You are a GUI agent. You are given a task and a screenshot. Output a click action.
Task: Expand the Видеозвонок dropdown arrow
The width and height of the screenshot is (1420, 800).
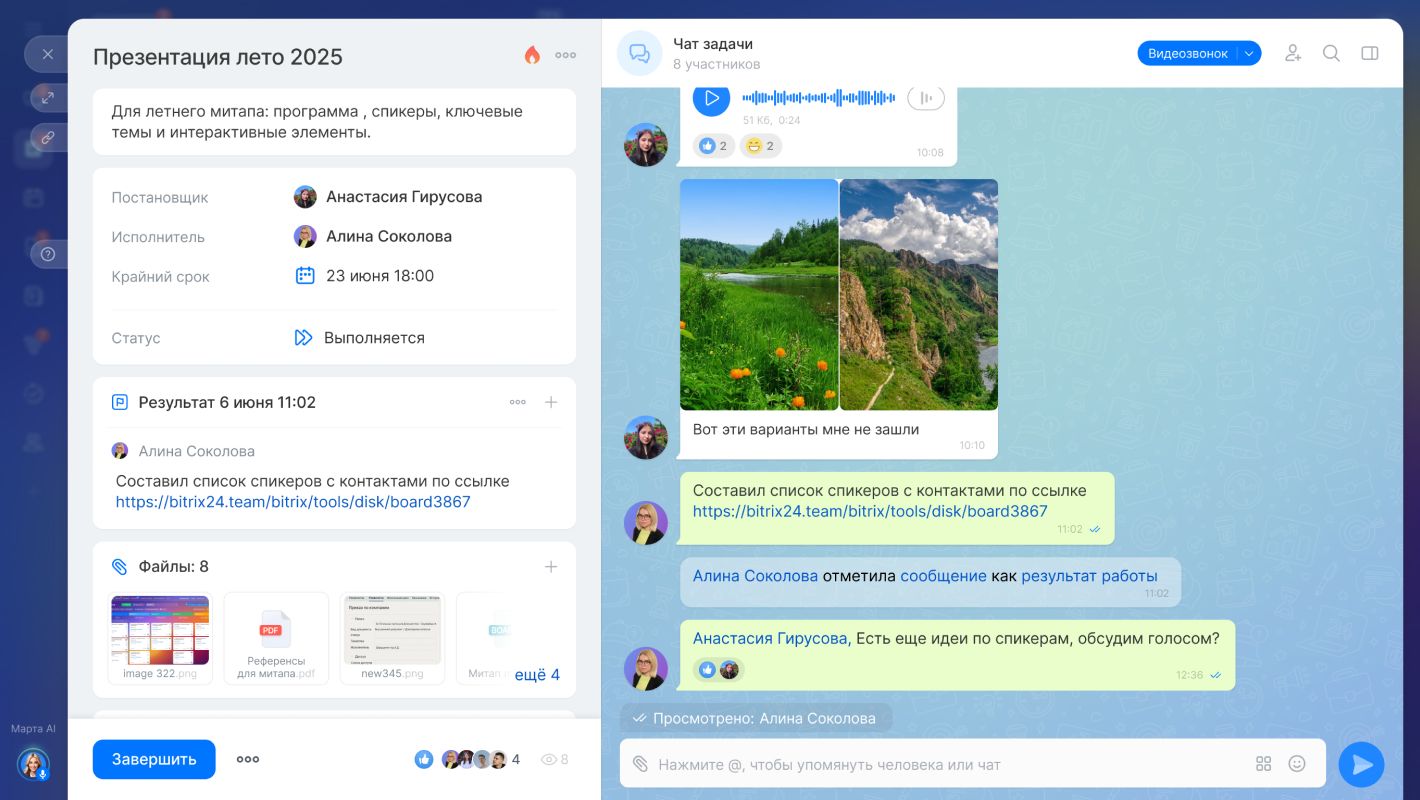click(x=1249, y=54)
